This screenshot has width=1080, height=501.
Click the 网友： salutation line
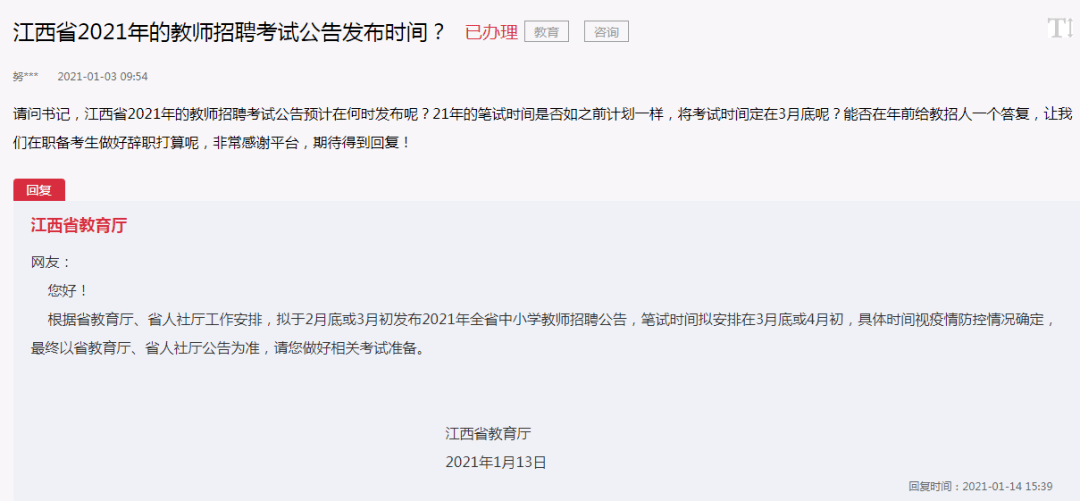pyautogui.click(x=51, y=262)
